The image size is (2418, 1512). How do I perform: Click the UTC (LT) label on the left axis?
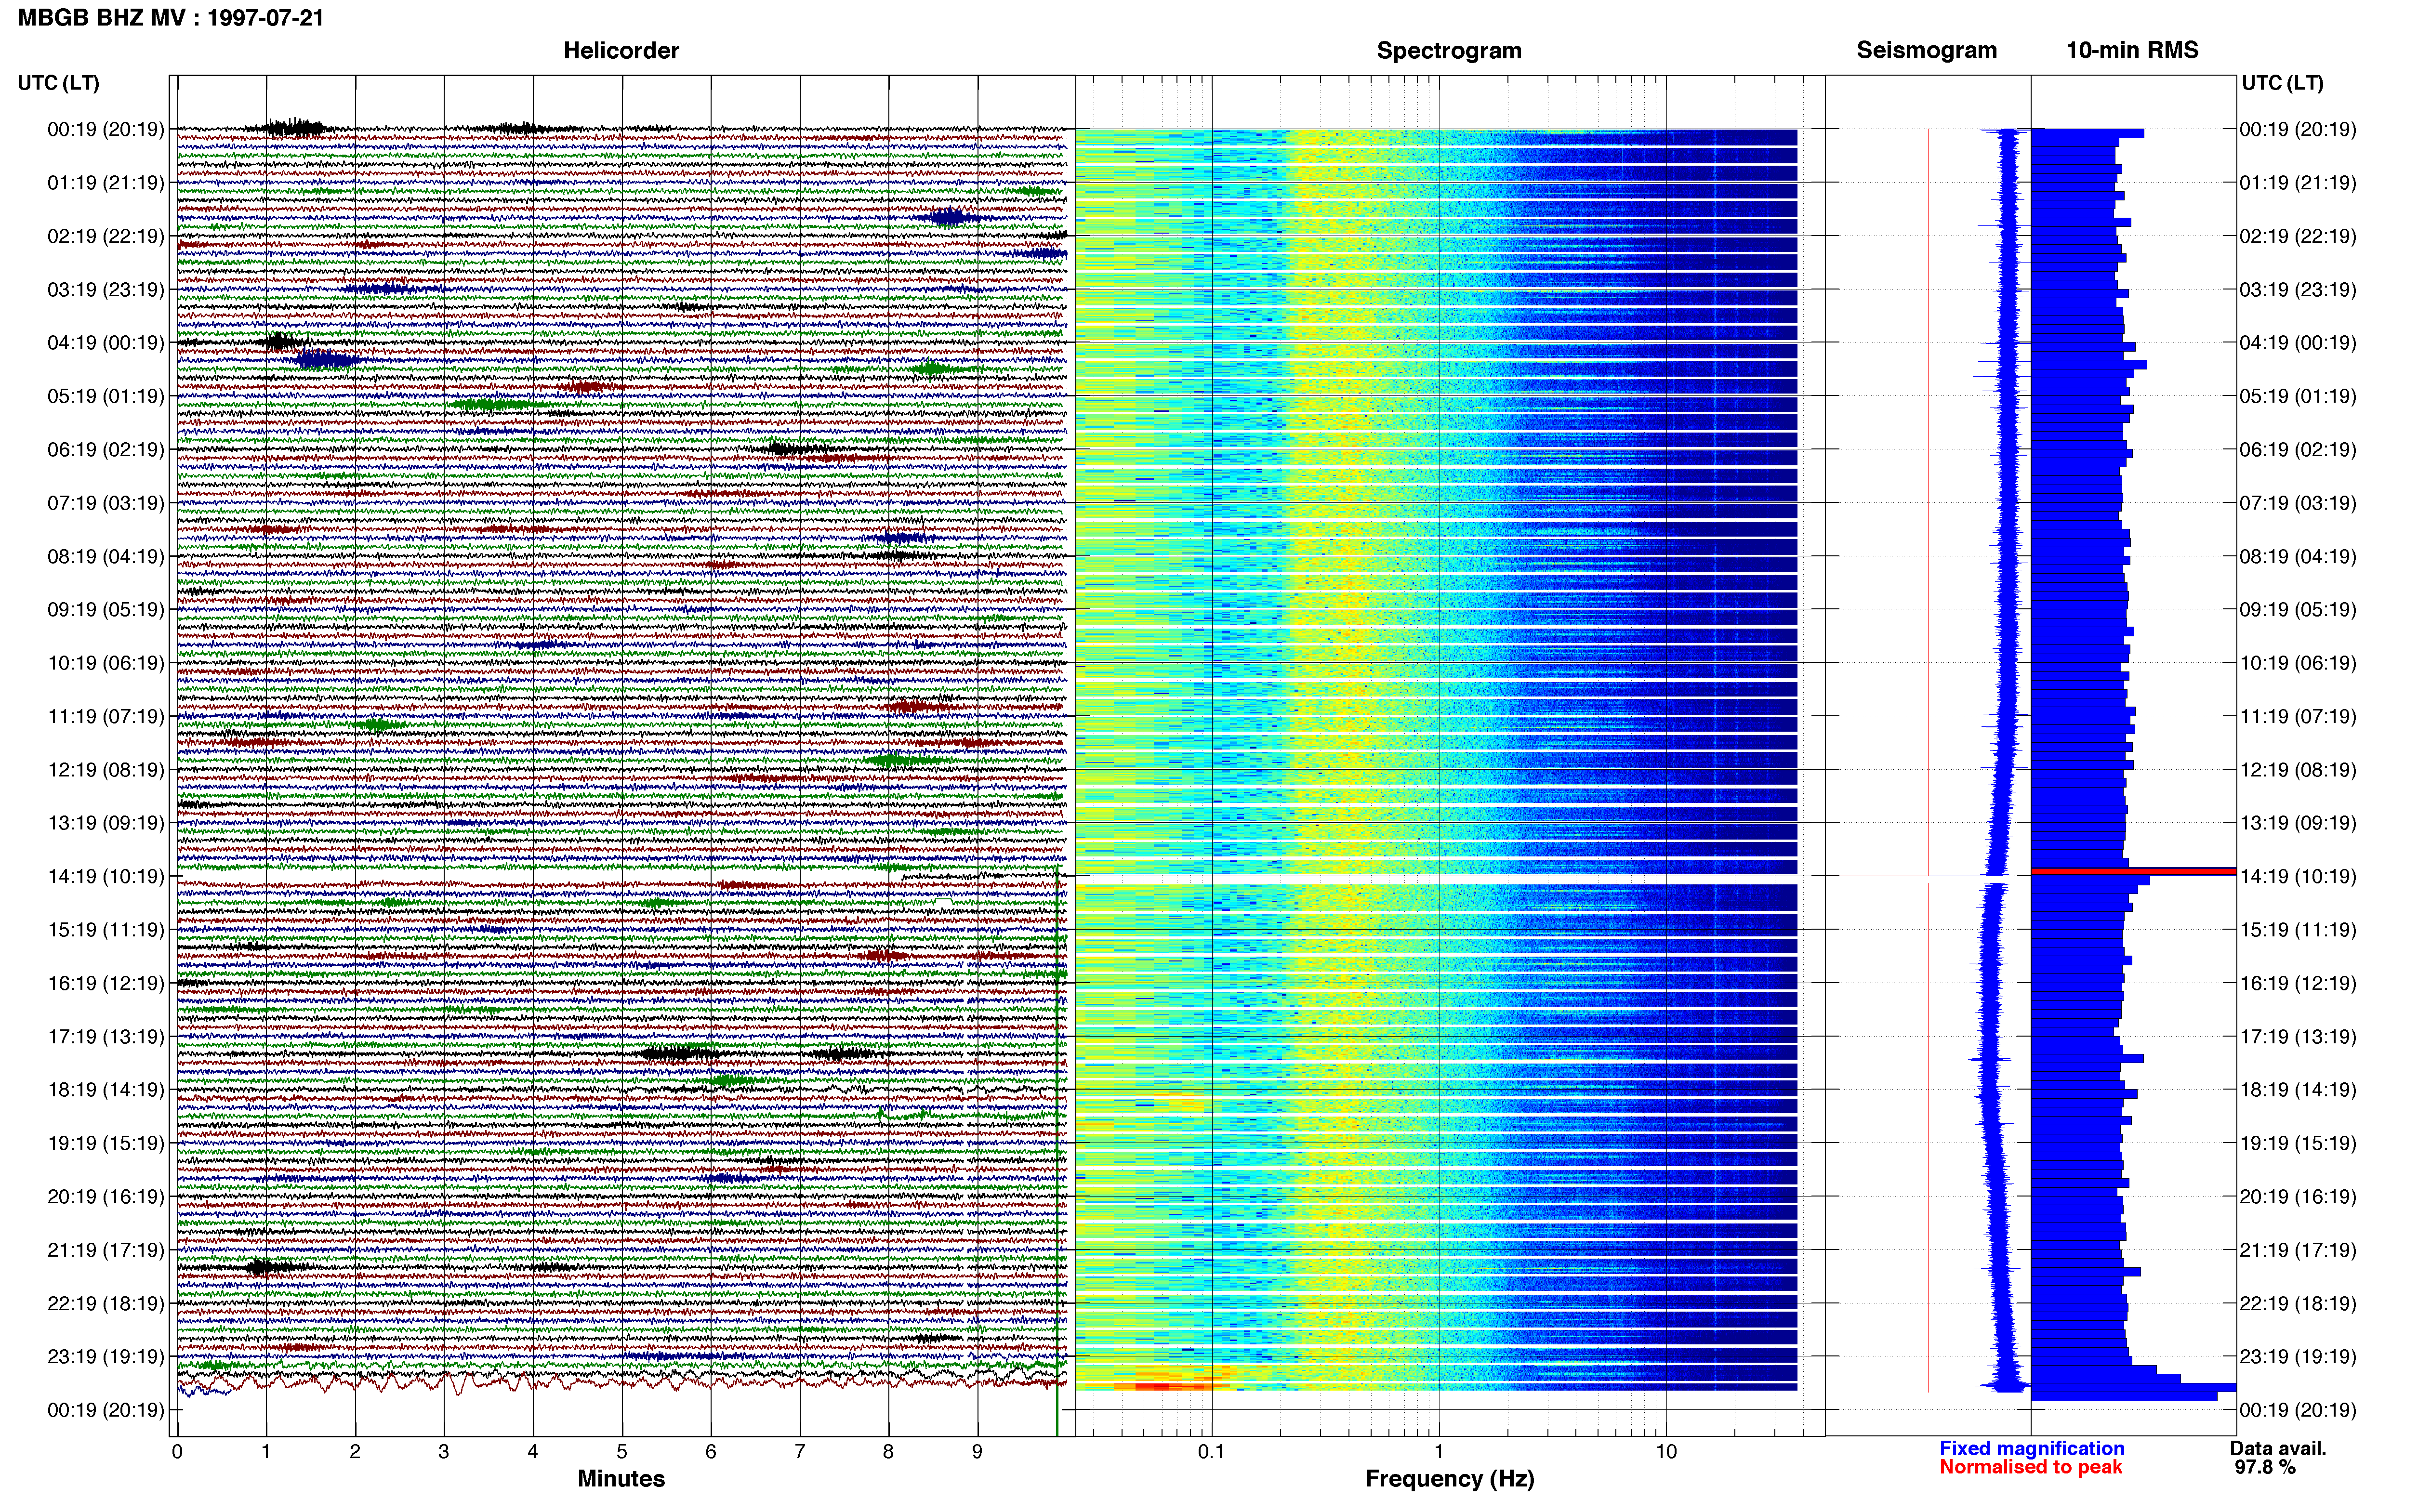pos(58,83)
